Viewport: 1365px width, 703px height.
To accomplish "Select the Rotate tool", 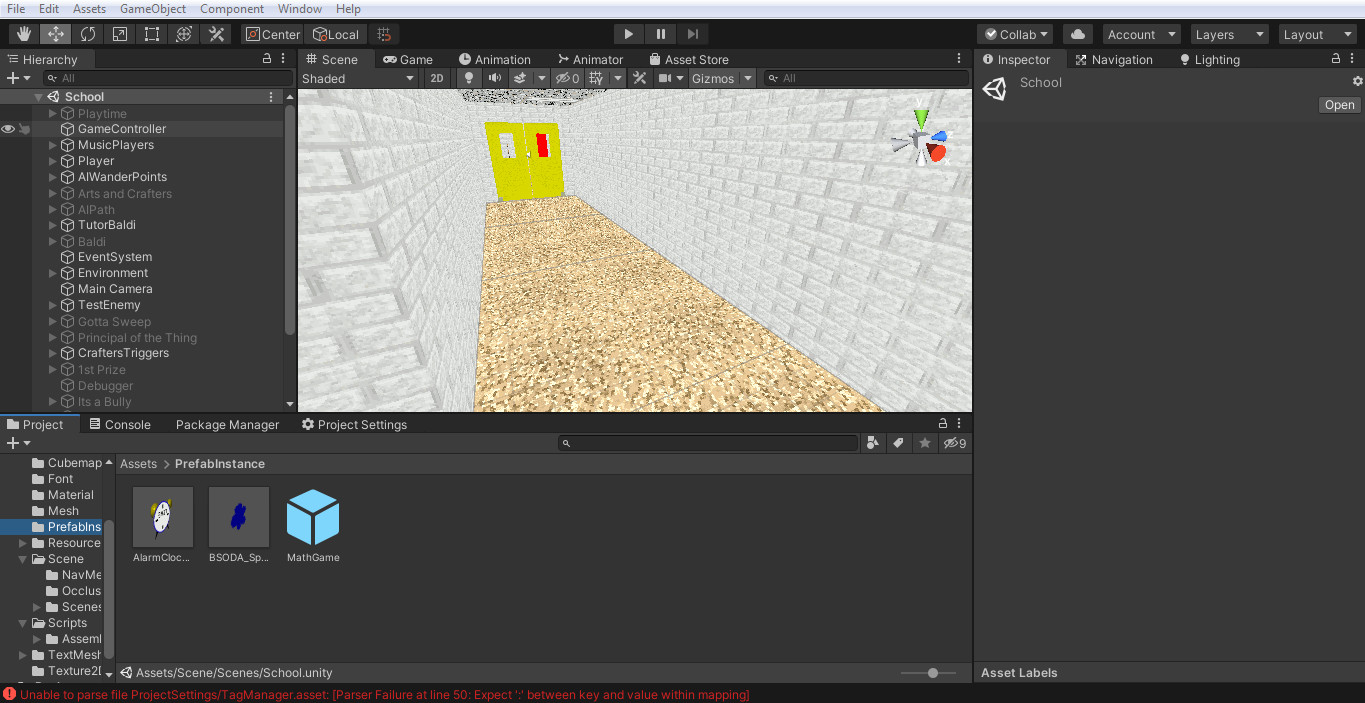I will point(88,33).
